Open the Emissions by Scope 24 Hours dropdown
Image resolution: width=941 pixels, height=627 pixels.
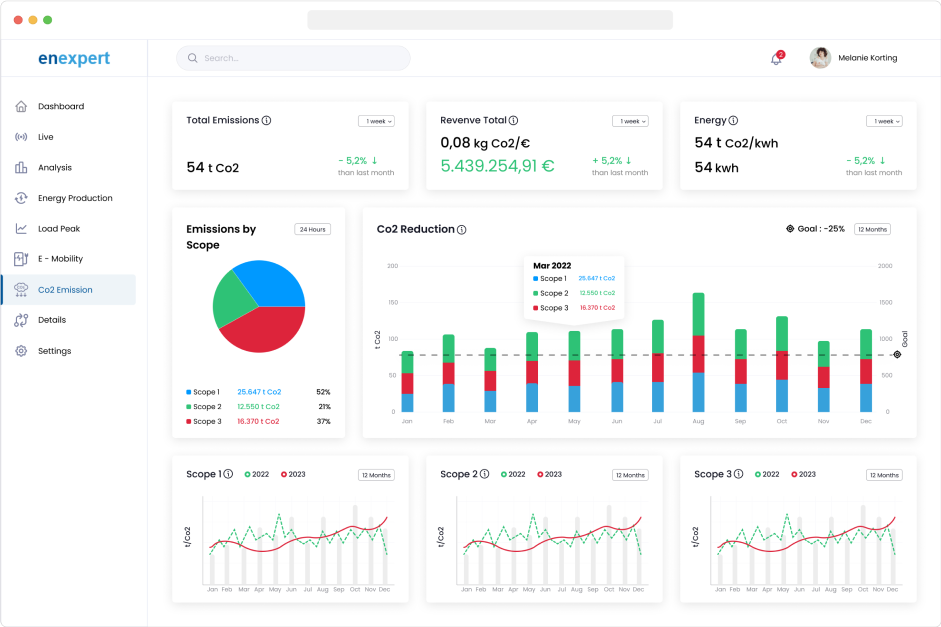(x=313, y=229)
